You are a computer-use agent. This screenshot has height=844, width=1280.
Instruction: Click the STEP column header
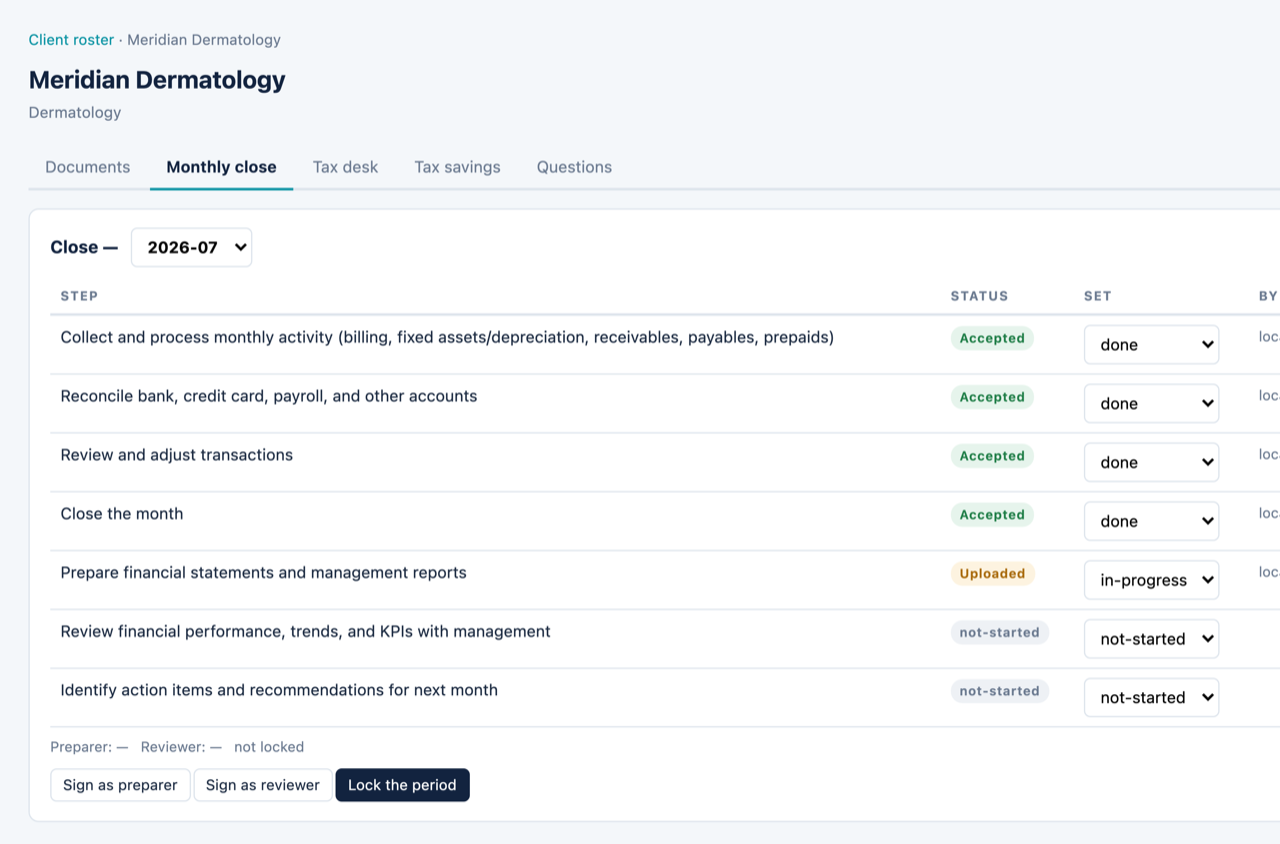coord(79,296)
